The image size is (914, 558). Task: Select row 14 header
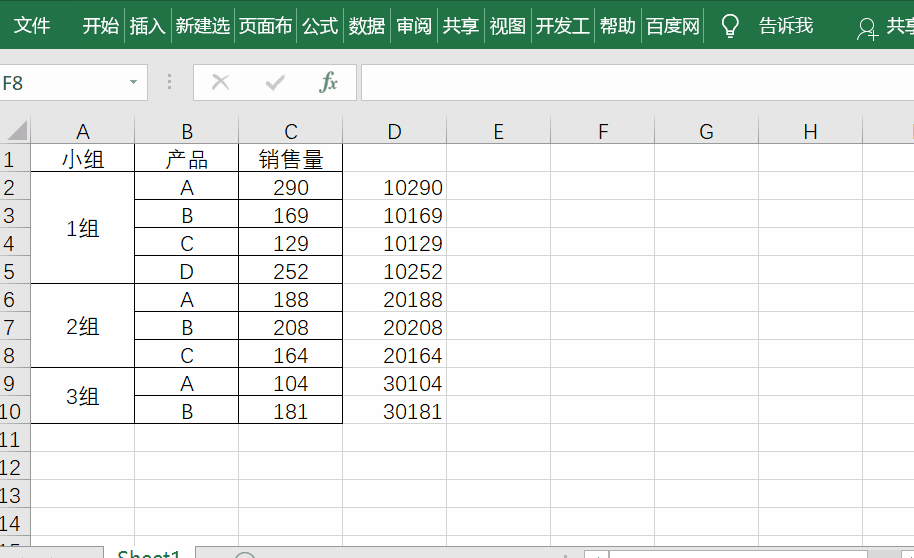point(15,523)
